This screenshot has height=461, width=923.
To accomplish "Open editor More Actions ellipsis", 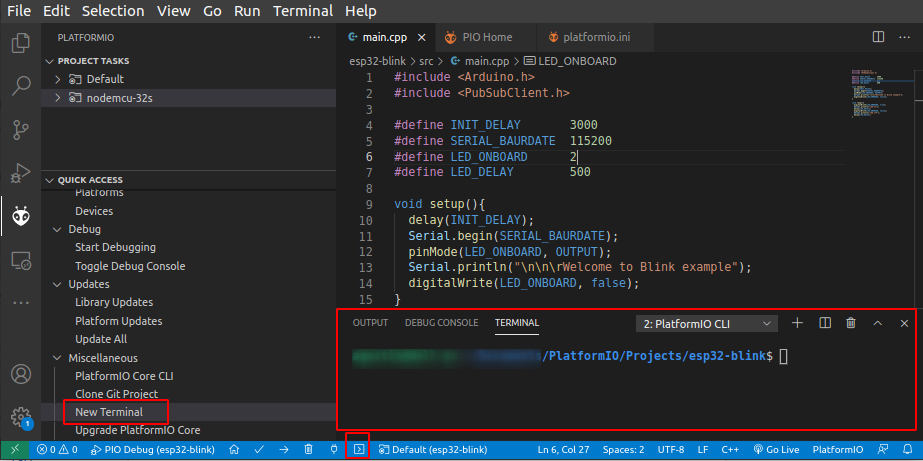I will click(x=904, y=37).
